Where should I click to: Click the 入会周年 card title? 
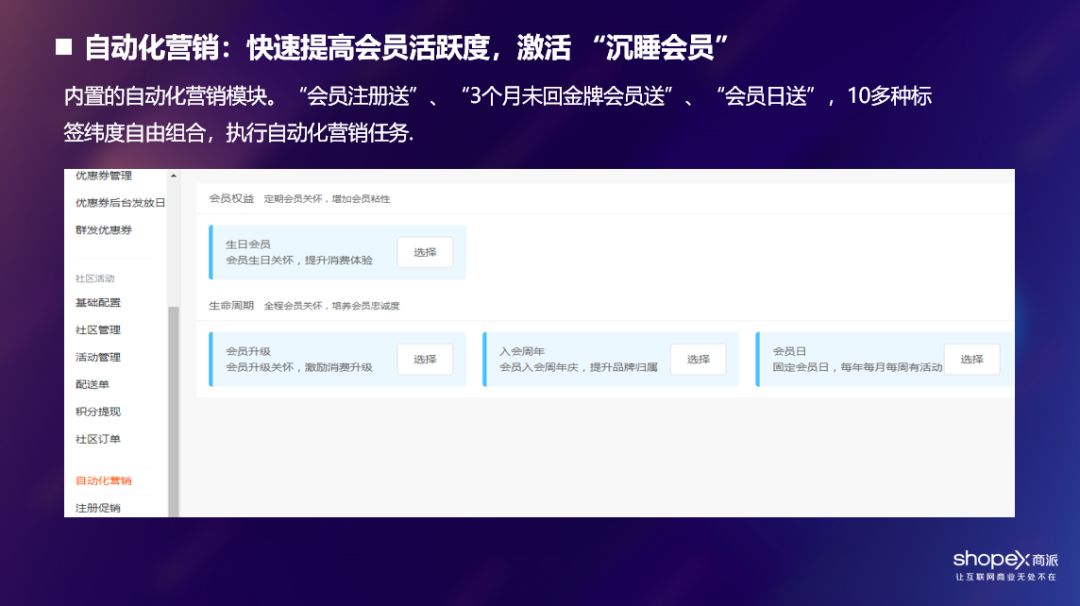[x=521, y=351]
